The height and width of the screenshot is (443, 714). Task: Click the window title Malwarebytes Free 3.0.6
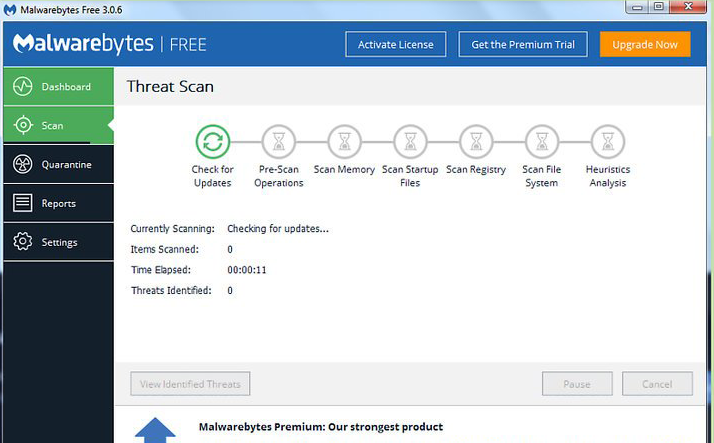click(71, 10)
